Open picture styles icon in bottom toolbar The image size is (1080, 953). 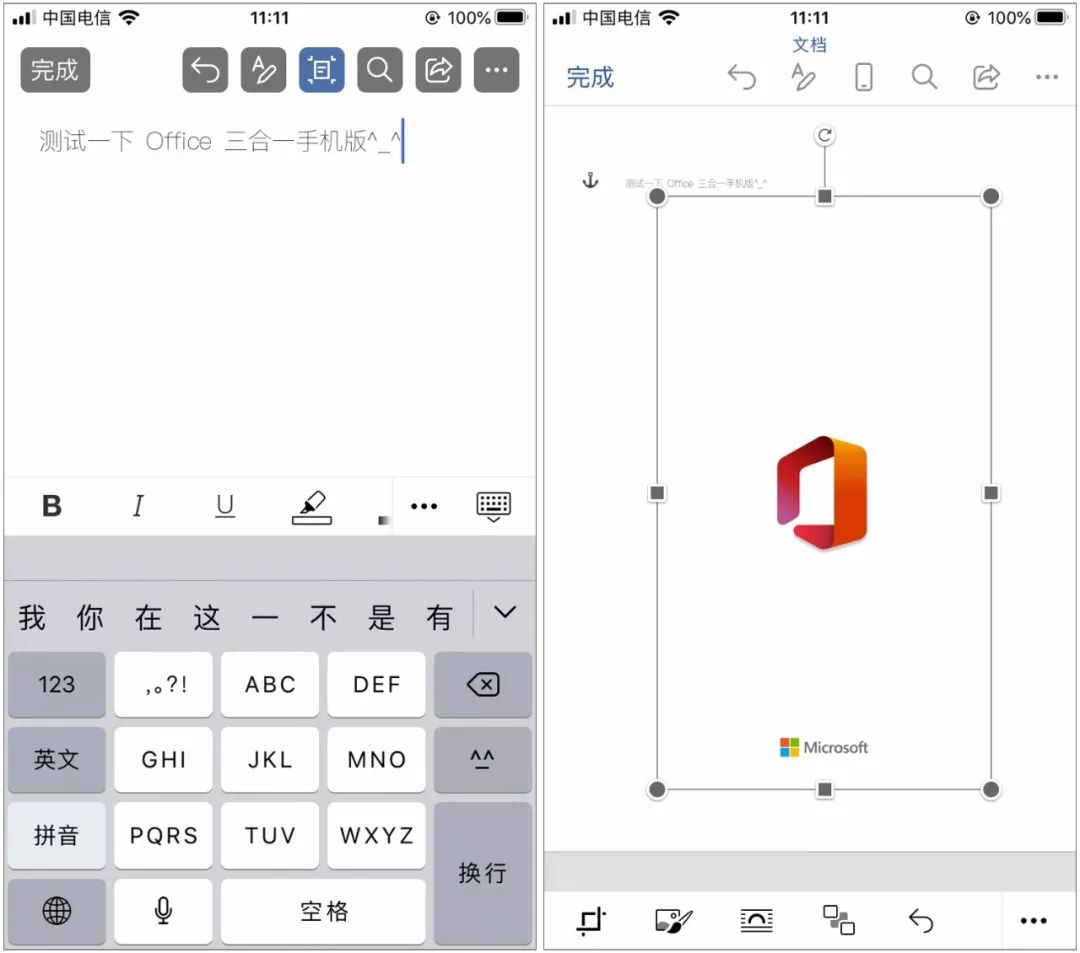pyautogui.click(x=673, y=921)
